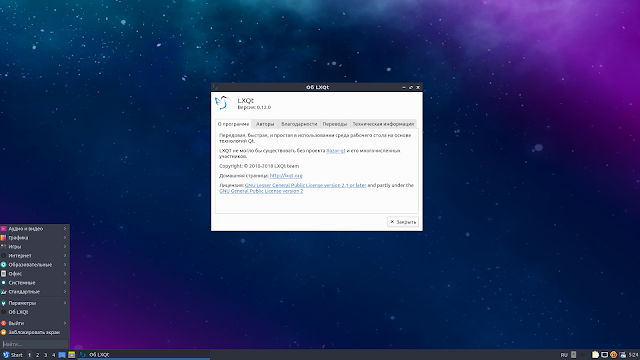Image resolution: width=640 pixels, height=360 pixels.
Task: Minimize the Об LXQt window
Action: pyautogui.click(x=404, y=87)
